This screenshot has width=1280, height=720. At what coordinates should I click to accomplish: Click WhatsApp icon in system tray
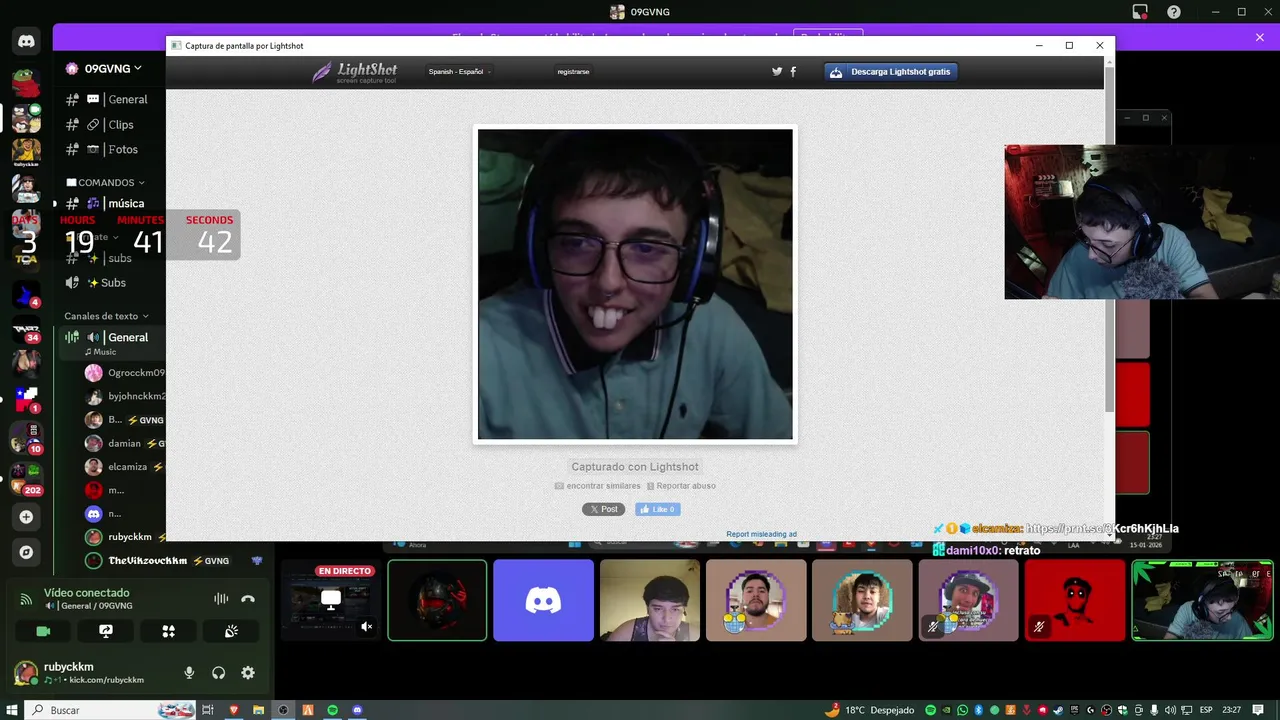pyautogui.click(x=962, y=710)
